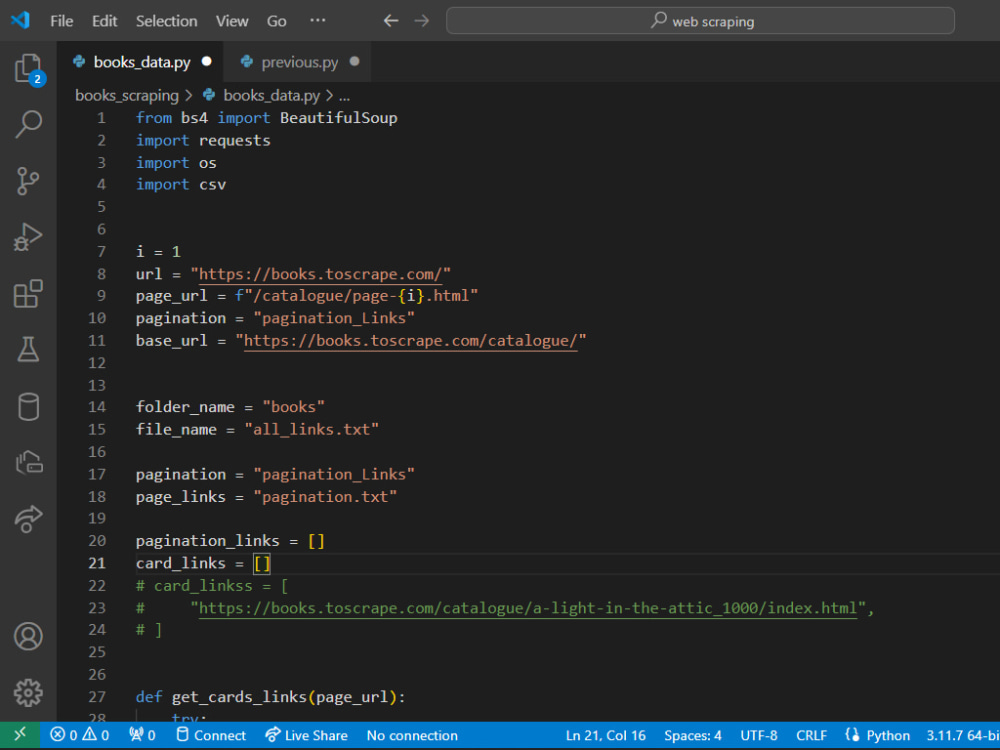Open the Extensions view
This screenshot has height=750, width=1000.
28,293
